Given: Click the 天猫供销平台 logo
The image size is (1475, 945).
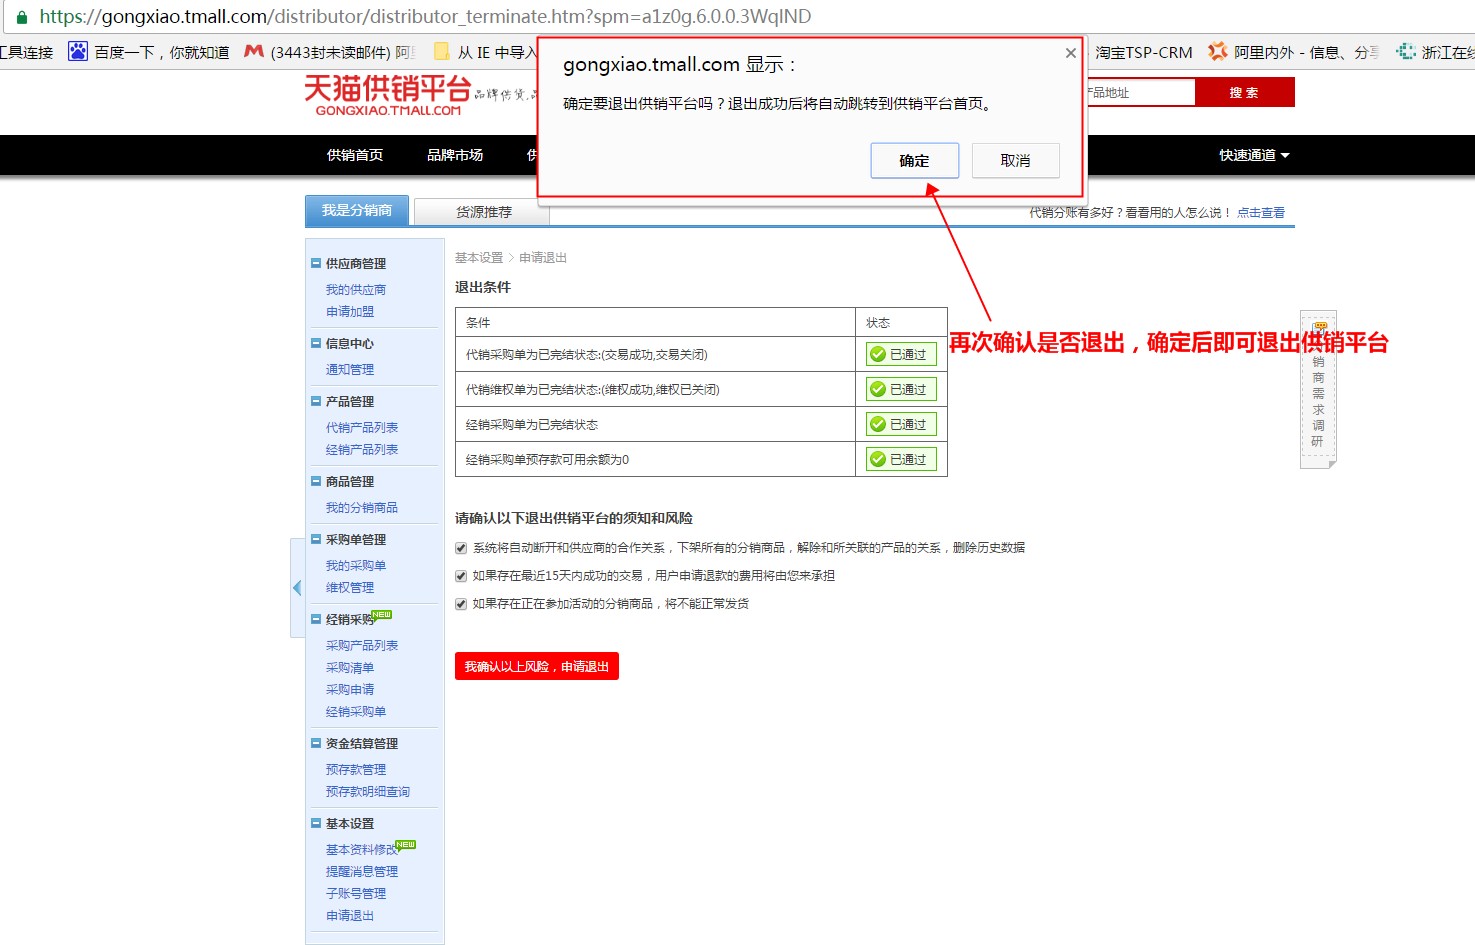Looking at the screenshot, I should (388, 95).
